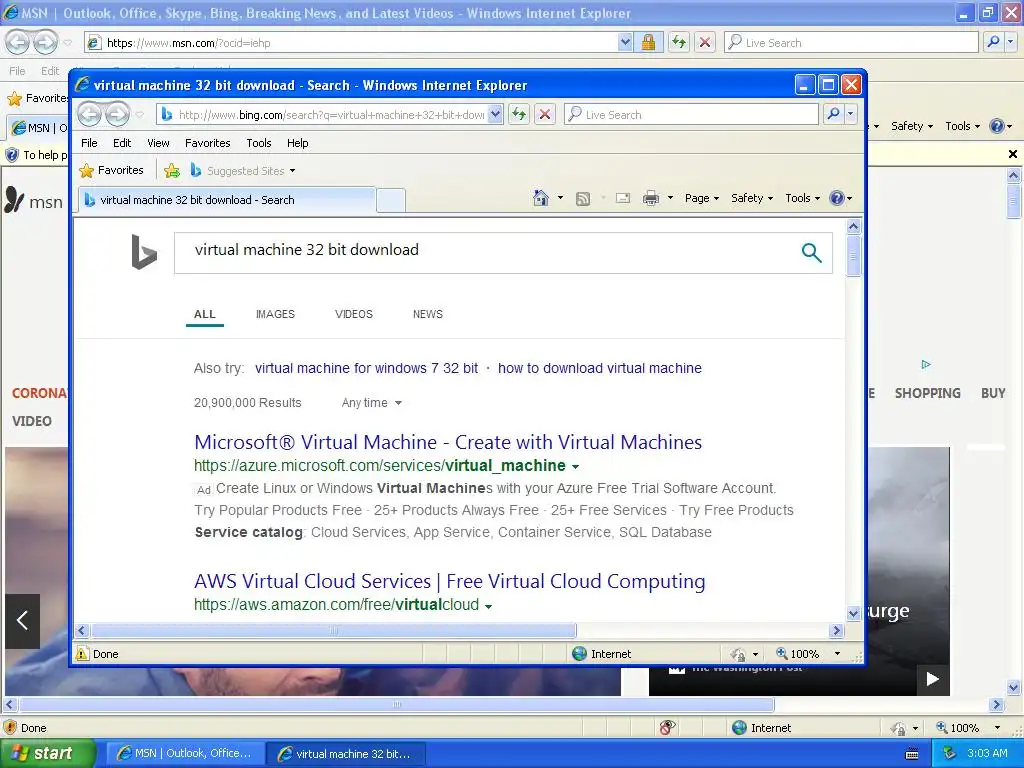Switch to VIDEOS search tab

(x=353, y=314)
